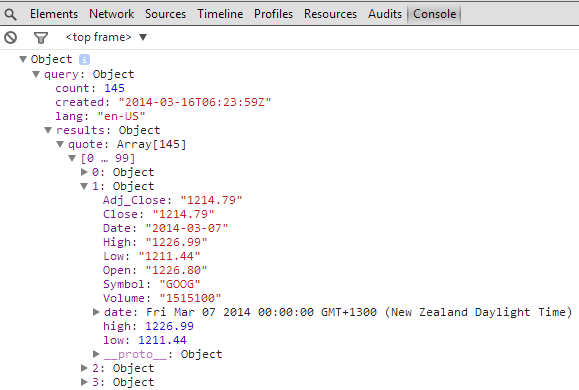Collapse the root Object node
This screenshot has width=579, height=390.
(23, 59)
